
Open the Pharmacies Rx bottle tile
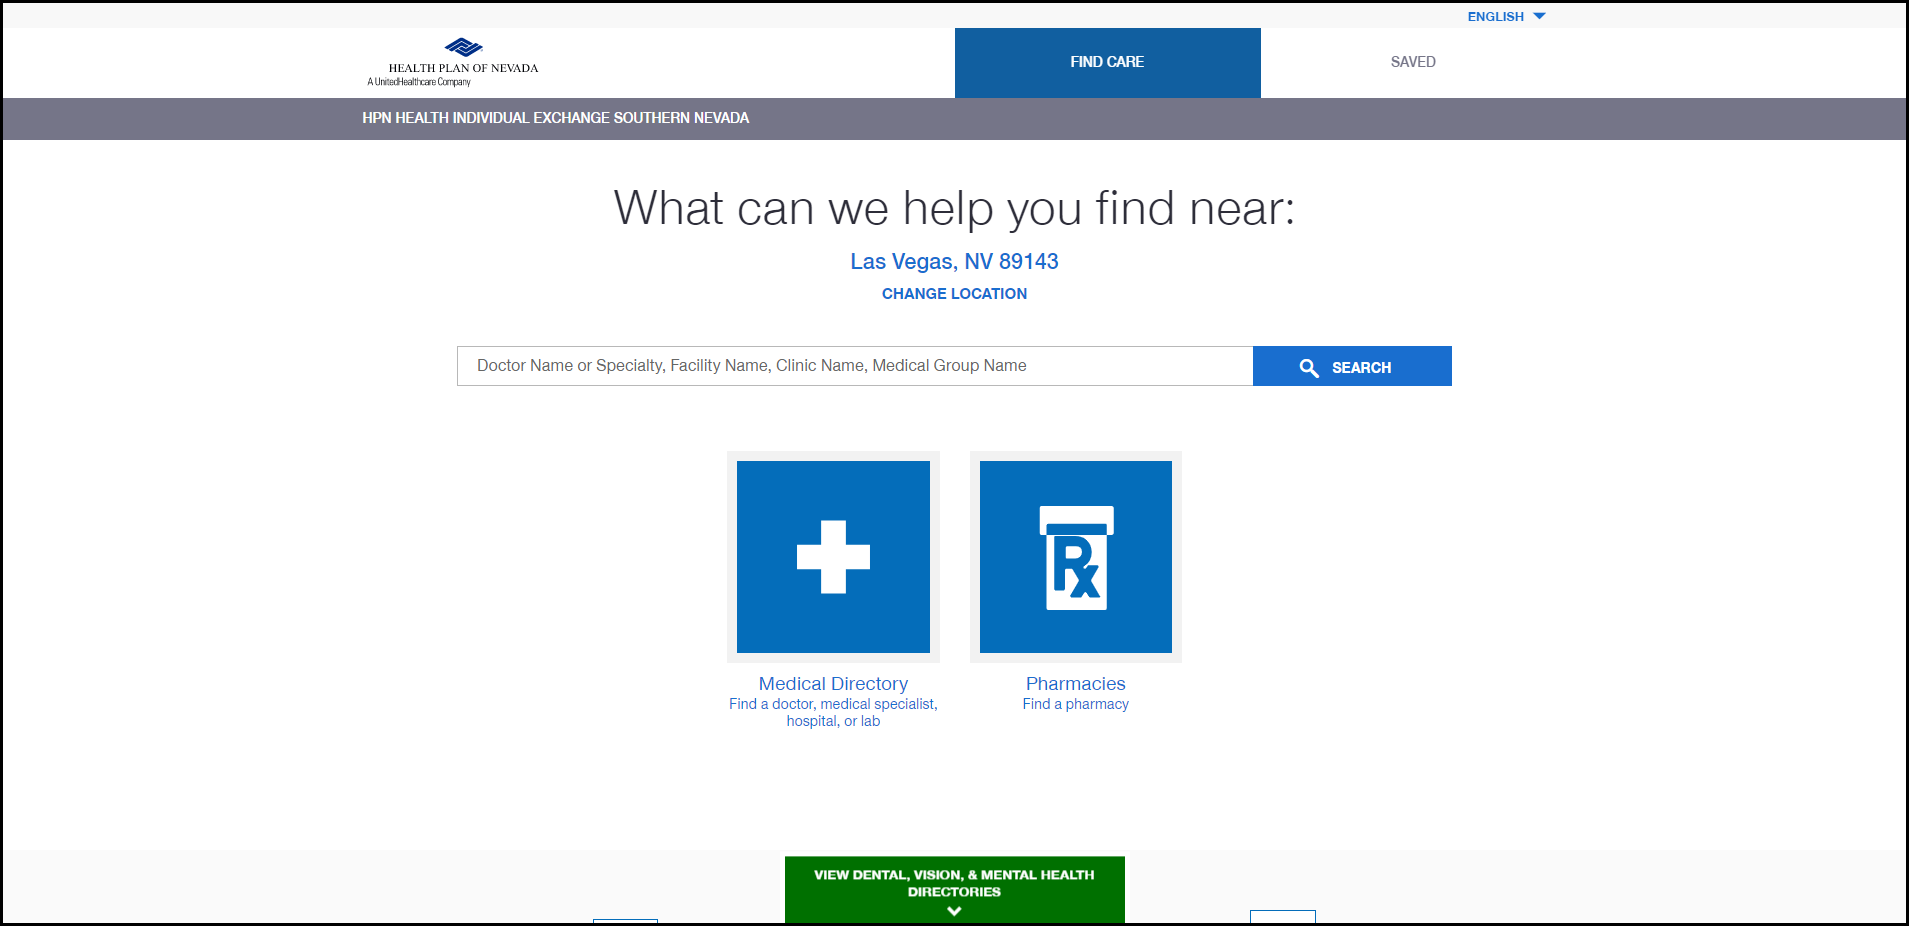1076,557
